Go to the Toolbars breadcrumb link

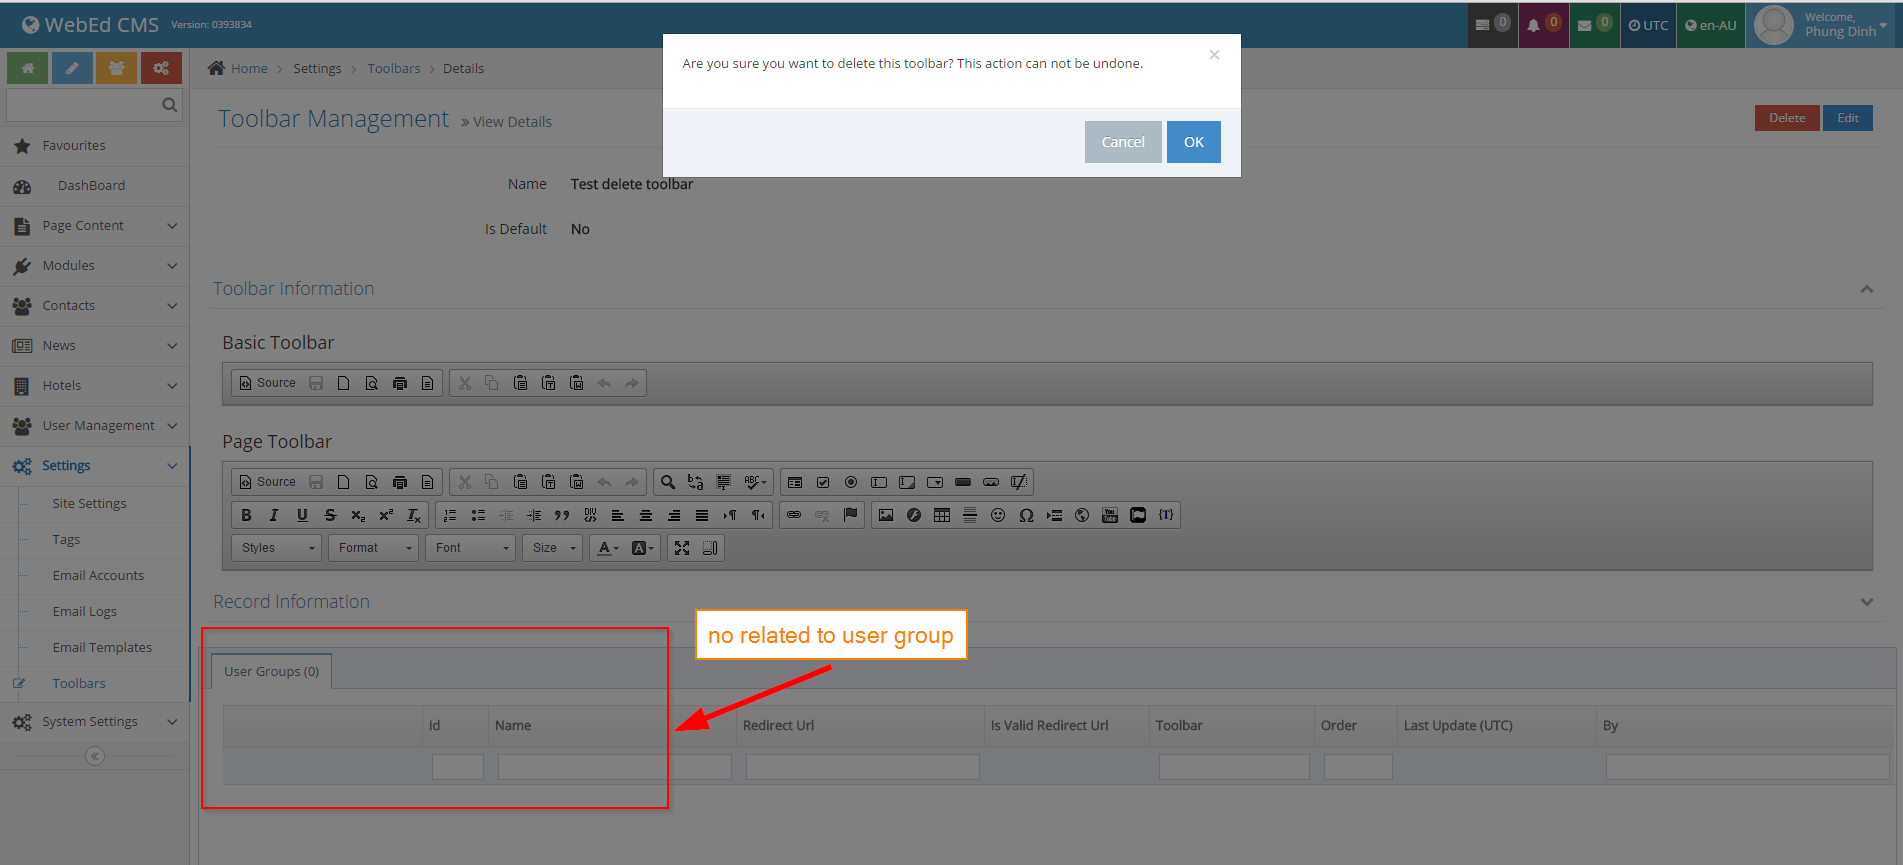pos(393,68)
